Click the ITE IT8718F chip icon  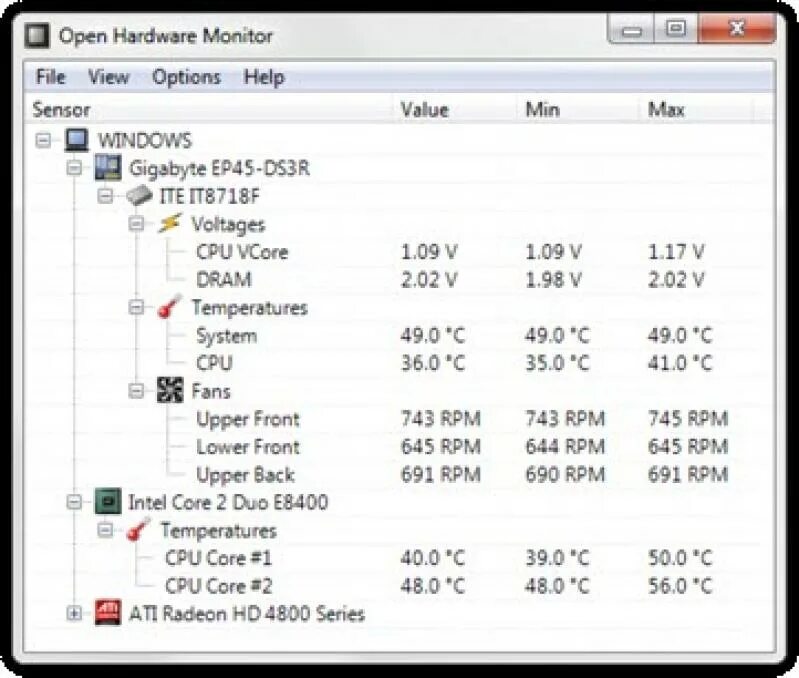point(139,196)
